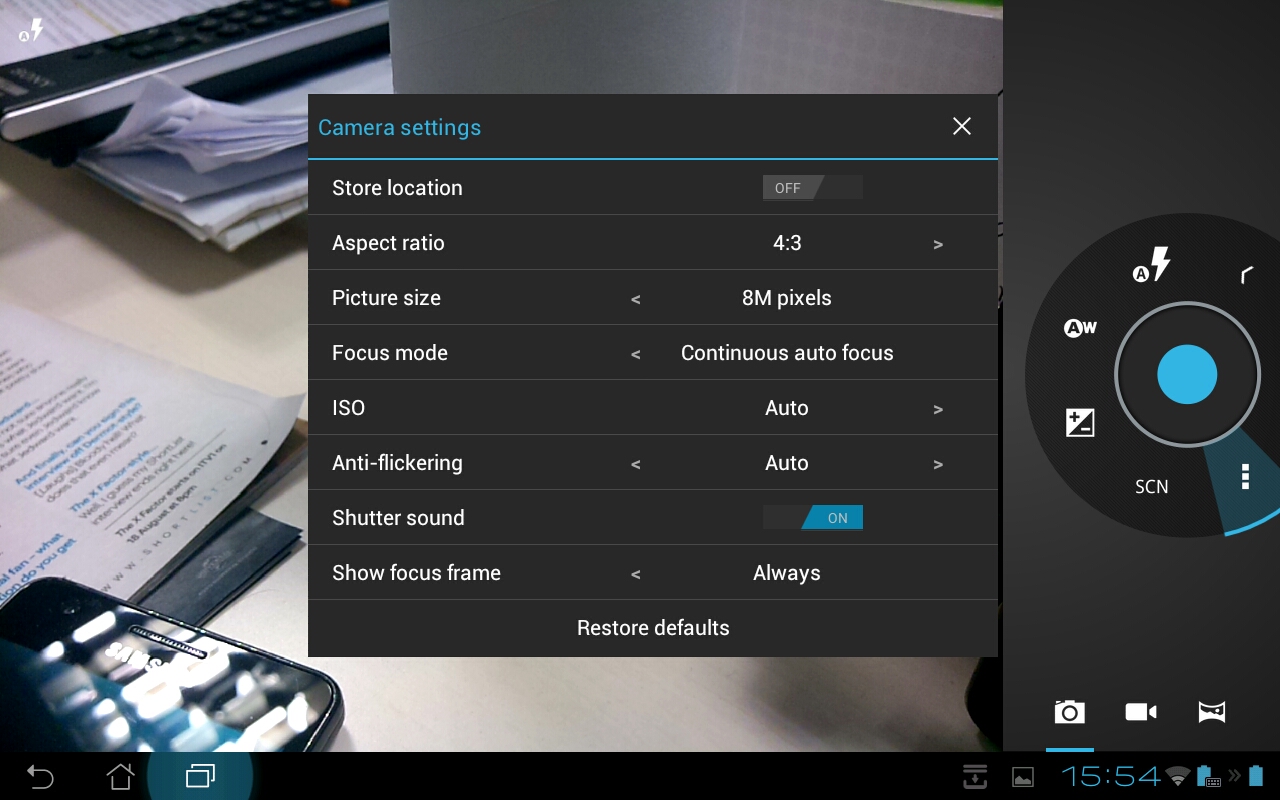Tap the three-dot more settings icon
1280x800 pixels.
coord(1245,476)
